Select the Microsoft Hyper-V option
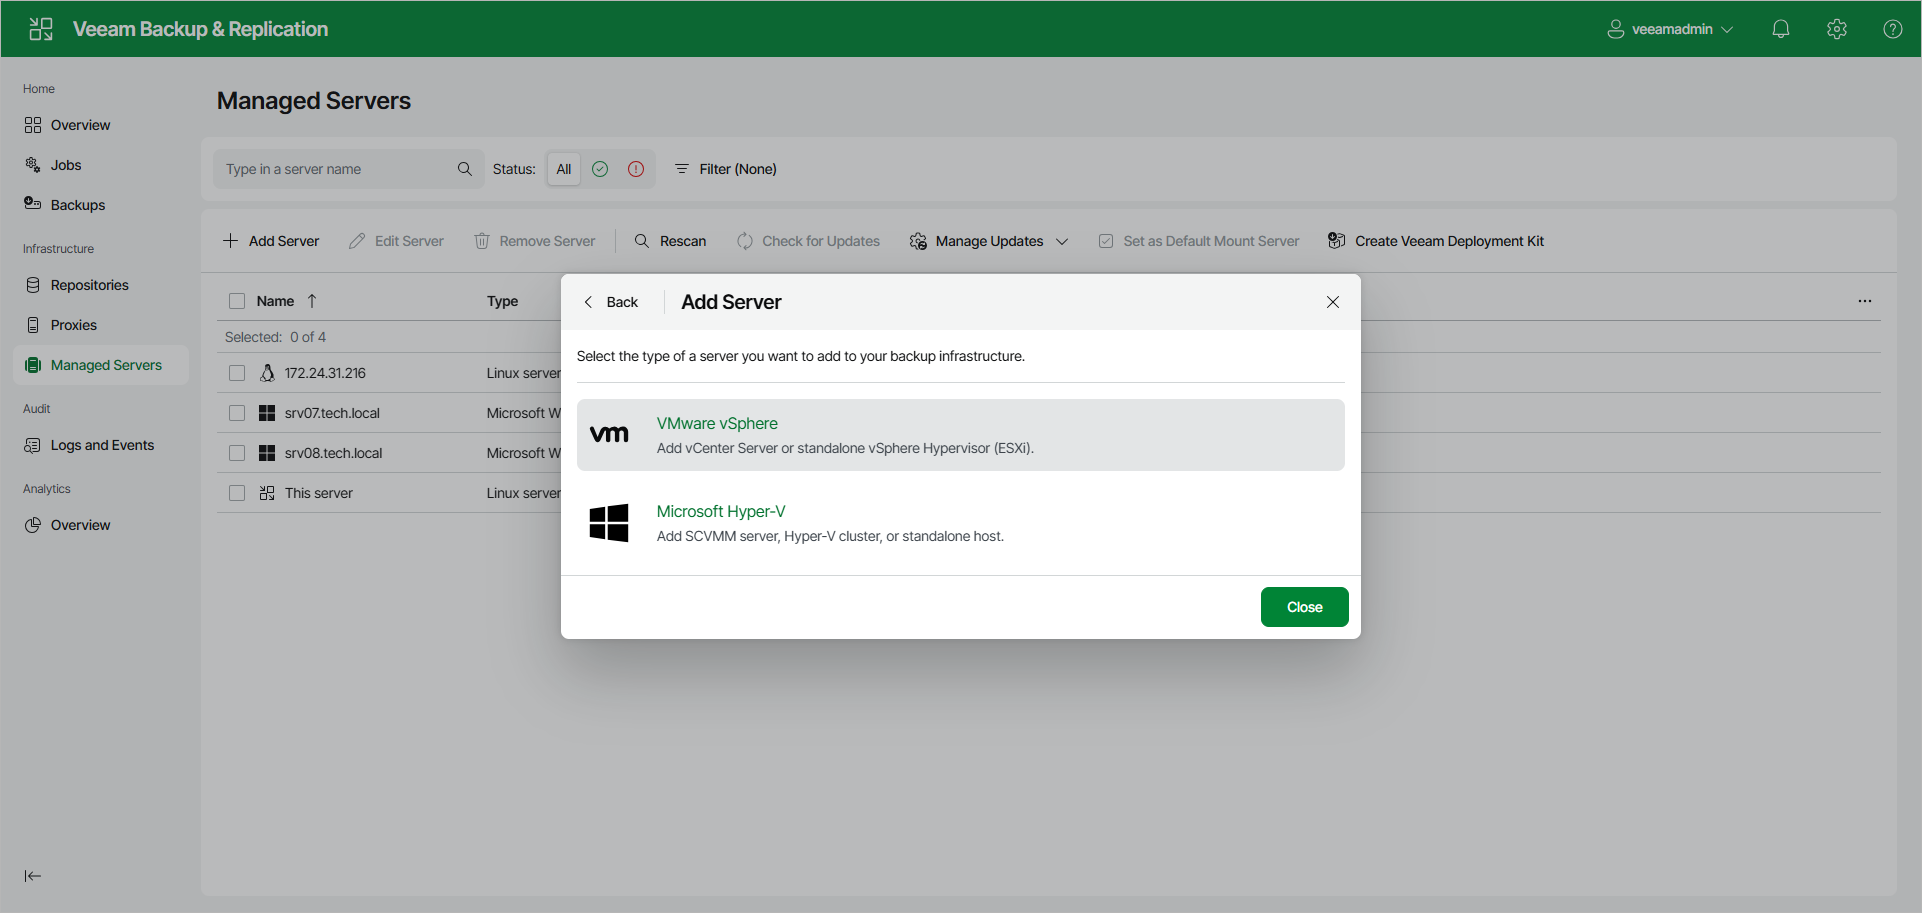Image resolution: width=1922 pixels, height=913 pixels. (961, 523)
